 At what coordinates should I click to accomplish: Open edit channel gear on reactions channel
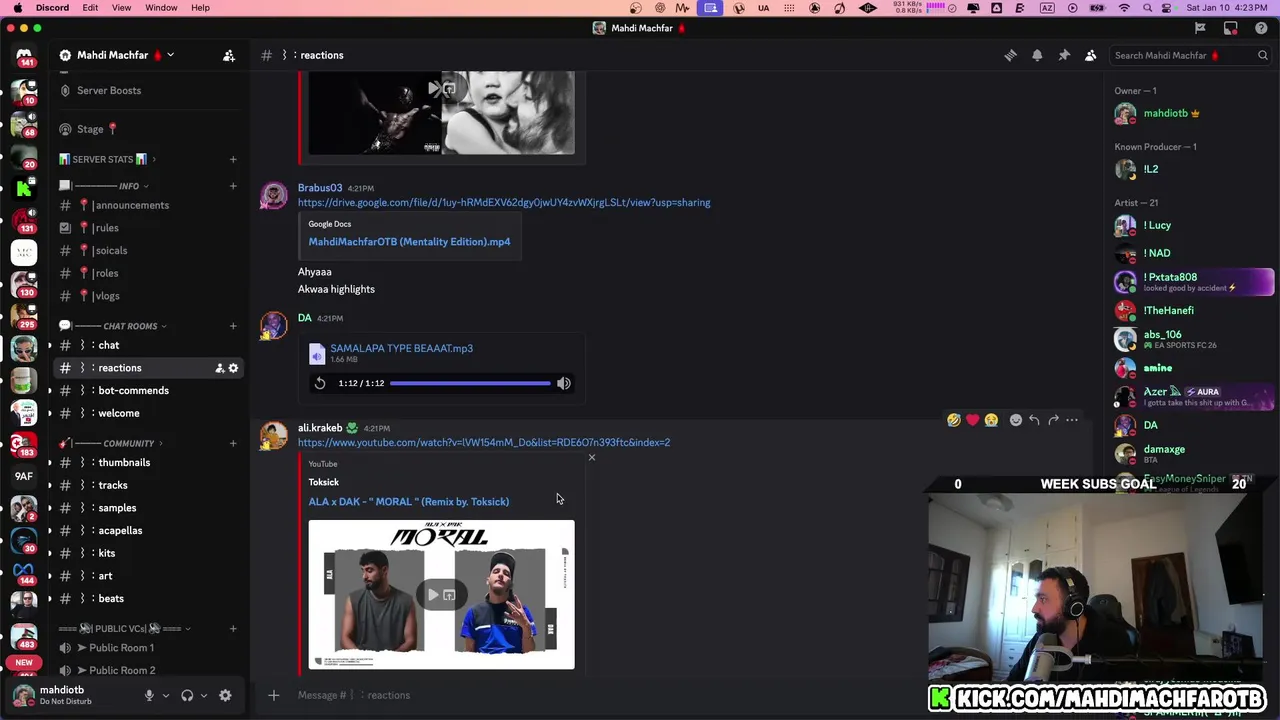pyautogui.click(x=233, y=368)
